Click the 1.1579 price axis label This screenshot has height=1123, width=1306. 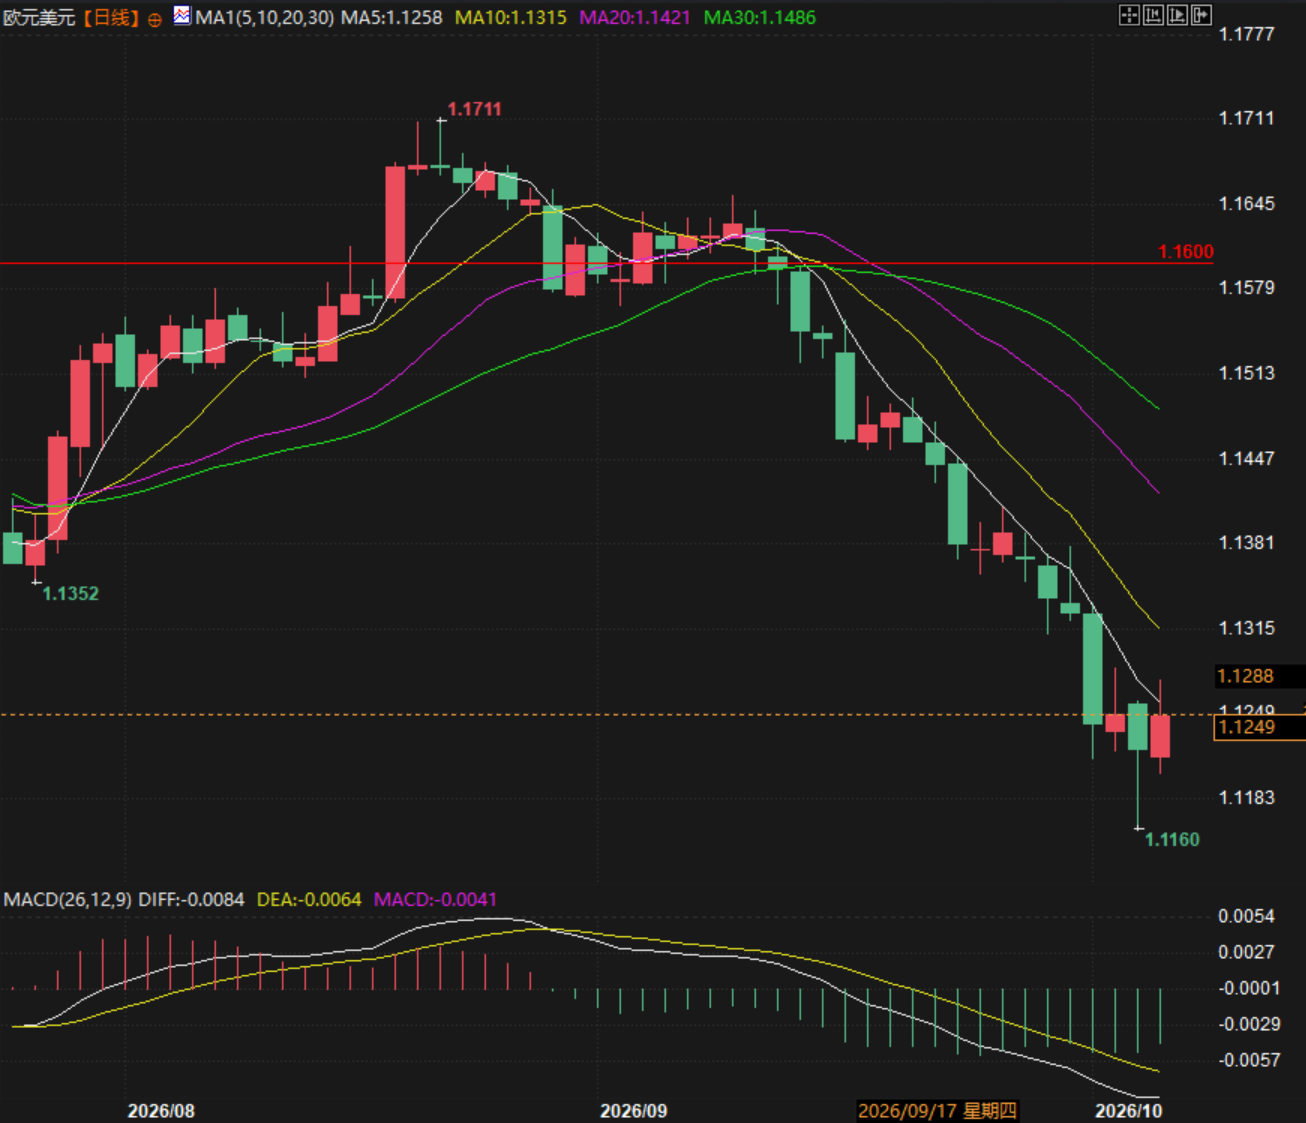(1247, 288)
